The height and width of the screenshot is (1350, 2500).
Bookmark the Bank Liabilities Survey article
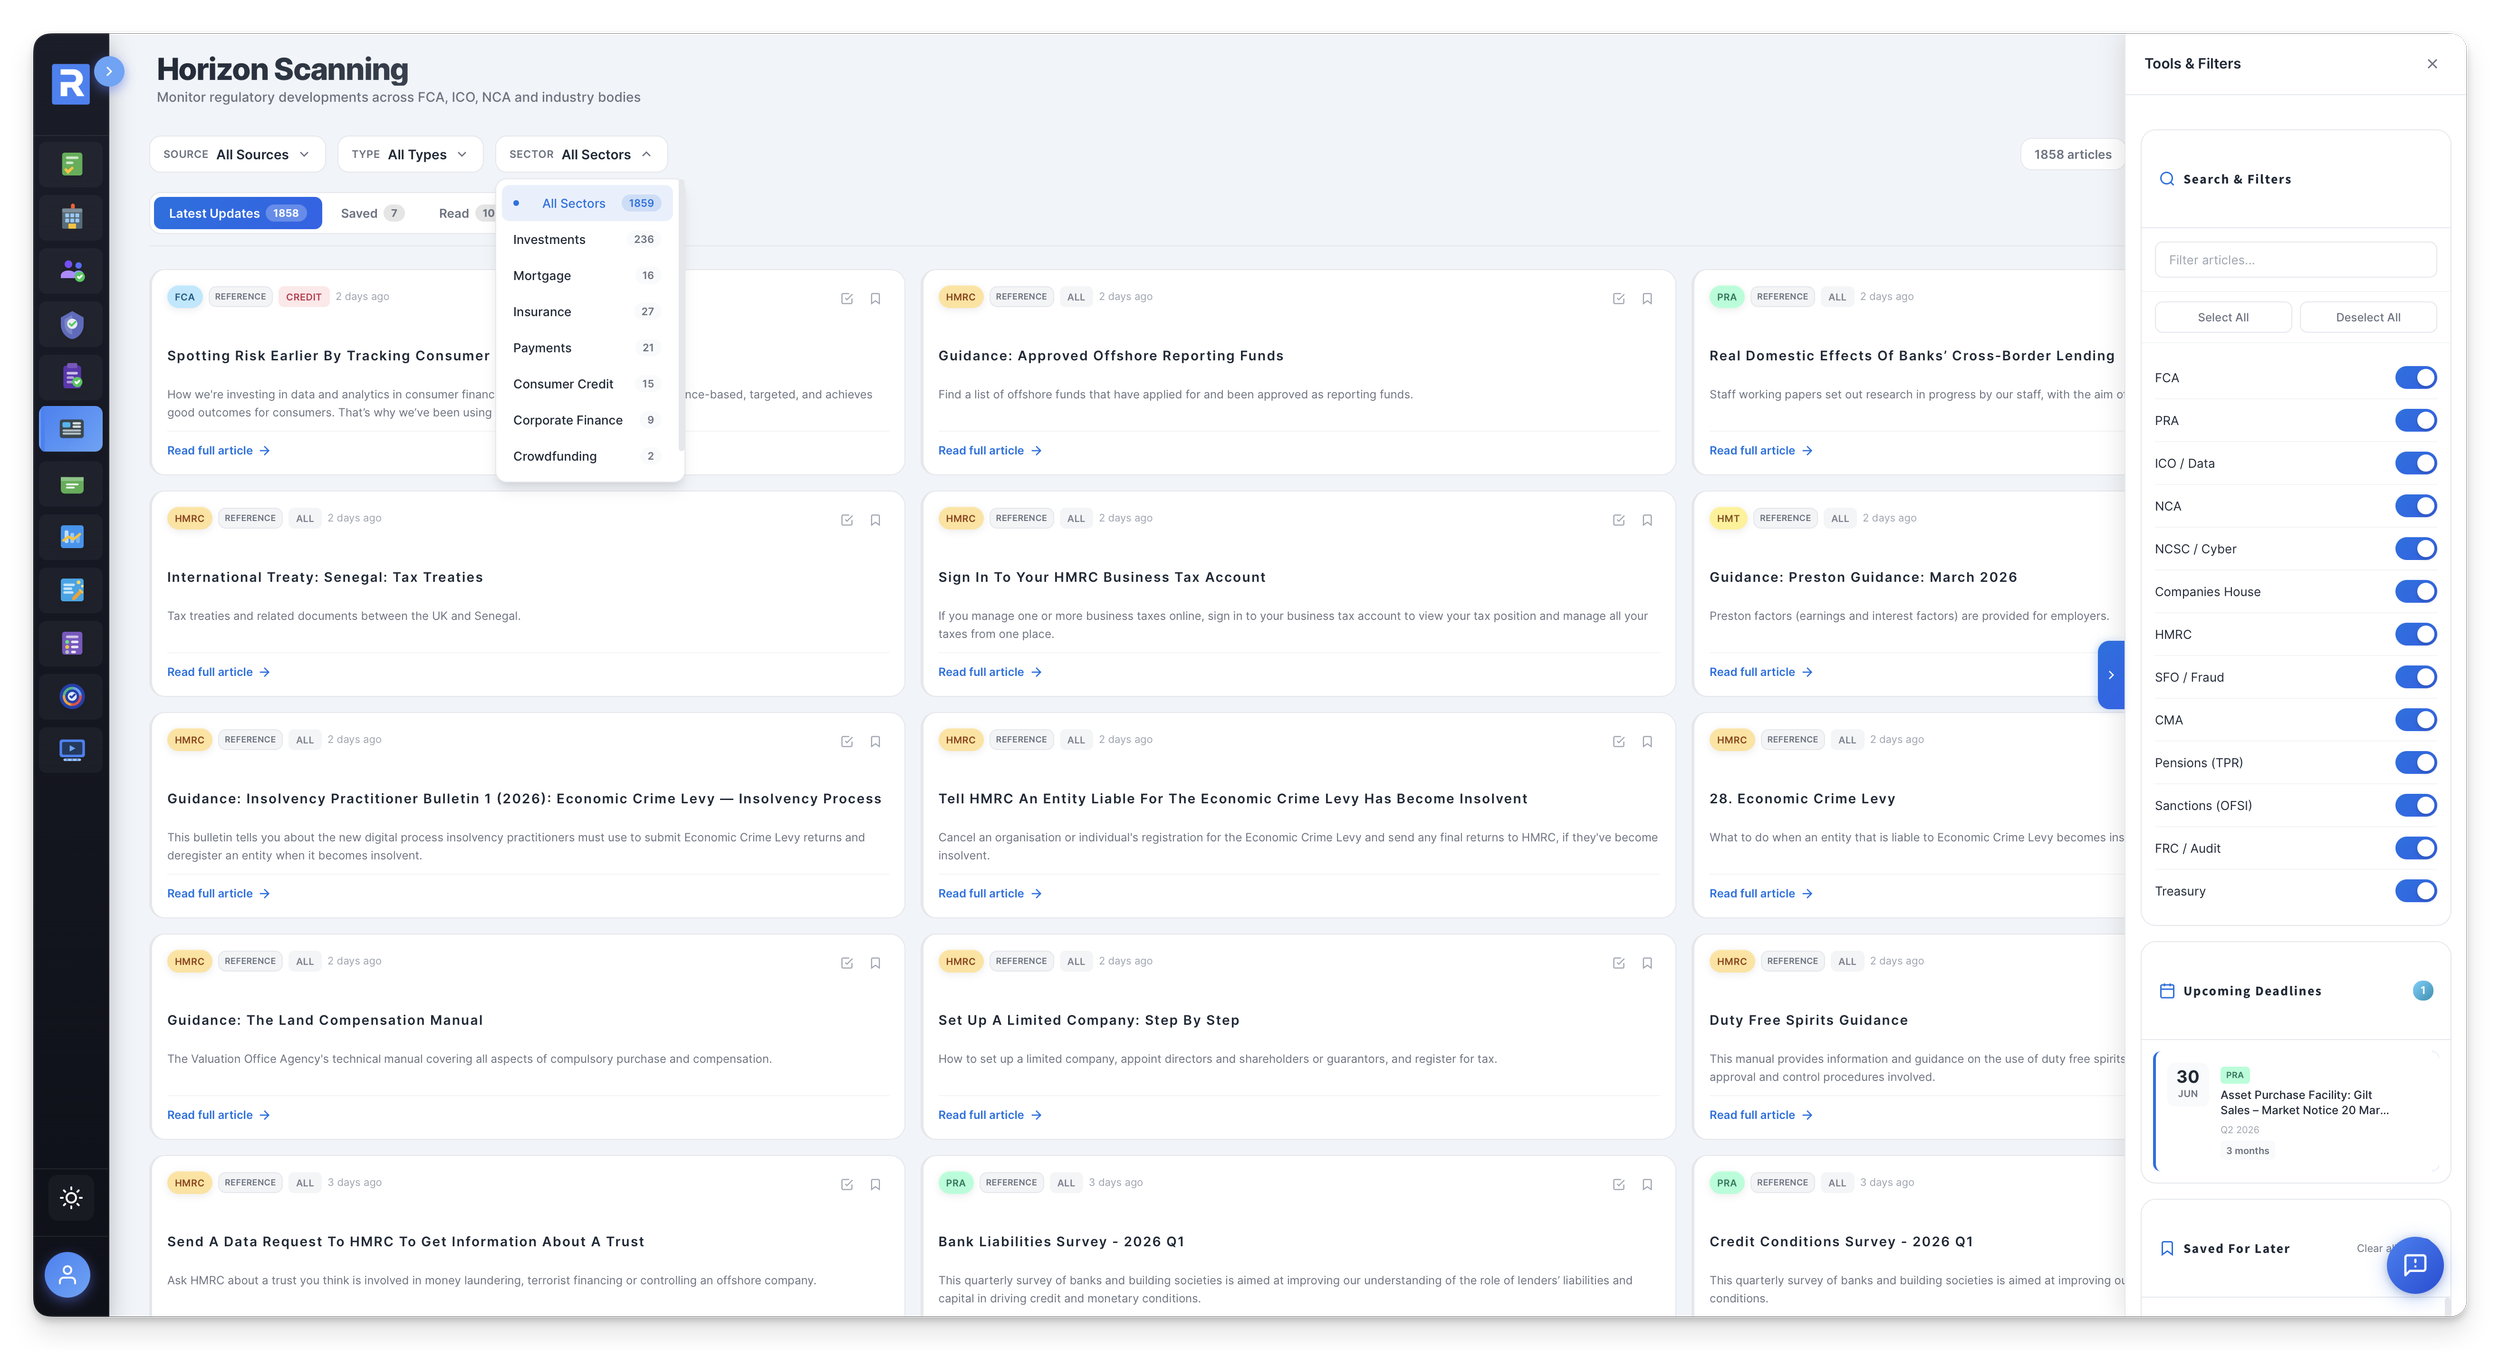point(1647,1184)
